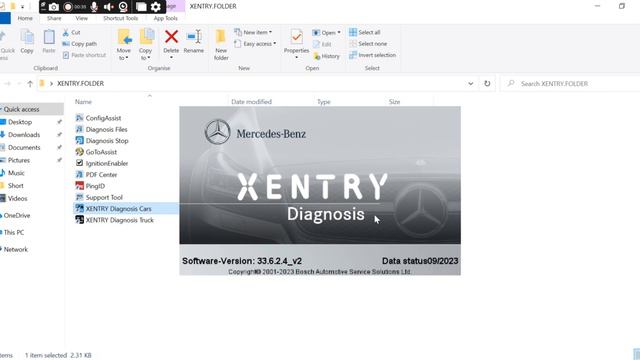Select the Diagnosis Stop shortcut
This screenshot has height=360, width=640.
click(102, 141)
